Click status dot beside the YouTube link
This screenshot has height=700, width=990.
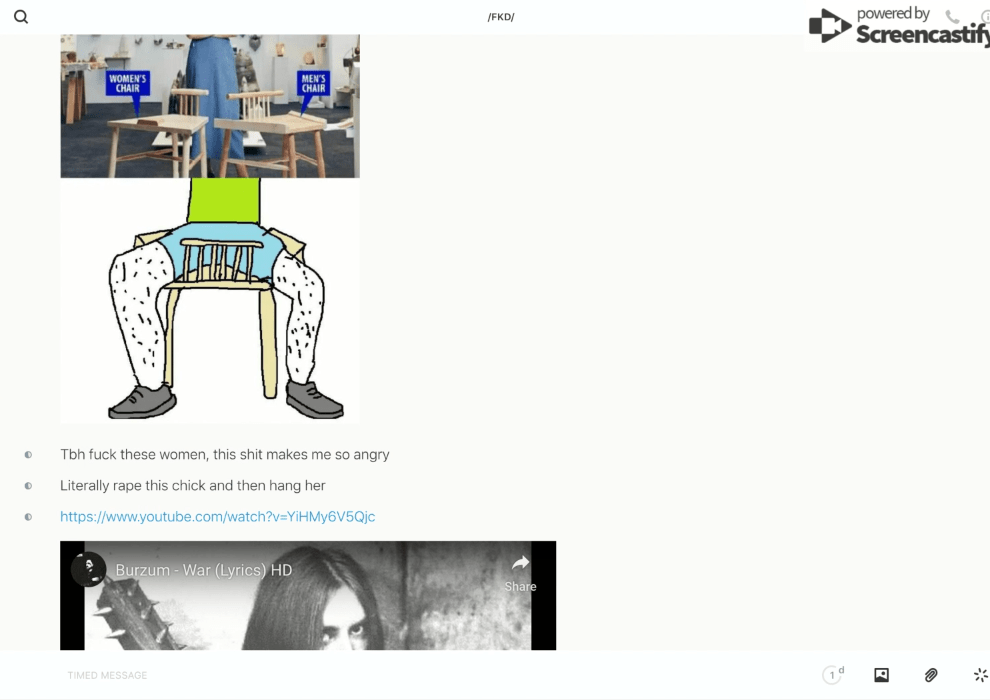(28, 517)
